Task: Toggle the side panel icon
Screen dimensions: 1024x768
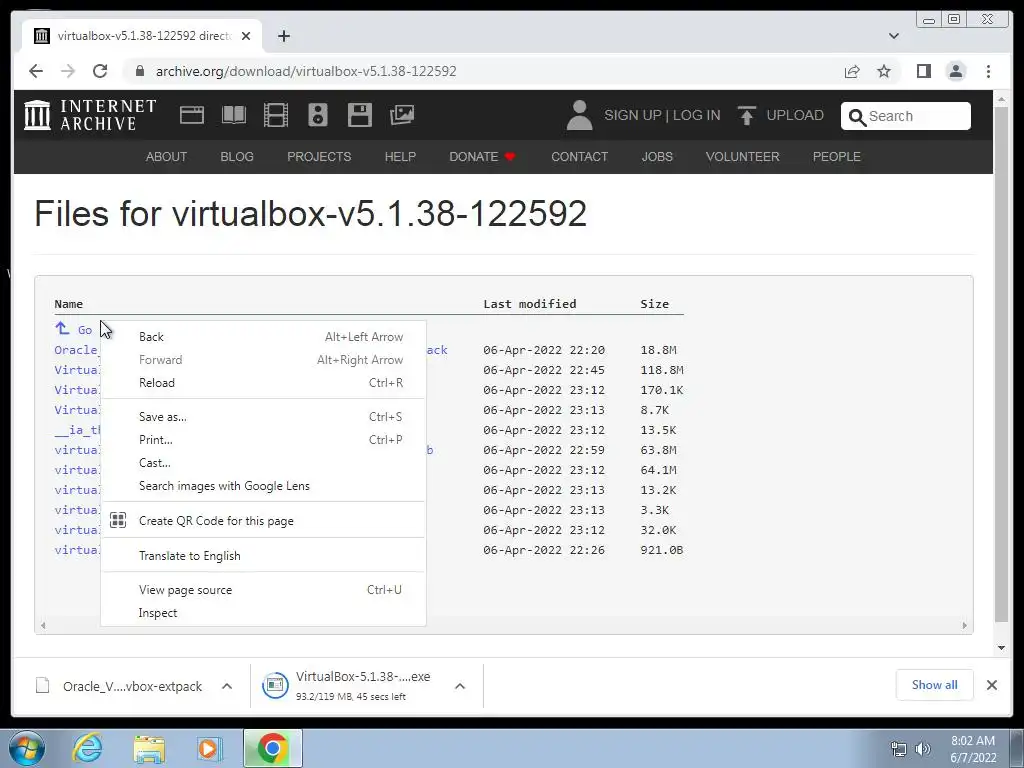Action: pos(923,71)
